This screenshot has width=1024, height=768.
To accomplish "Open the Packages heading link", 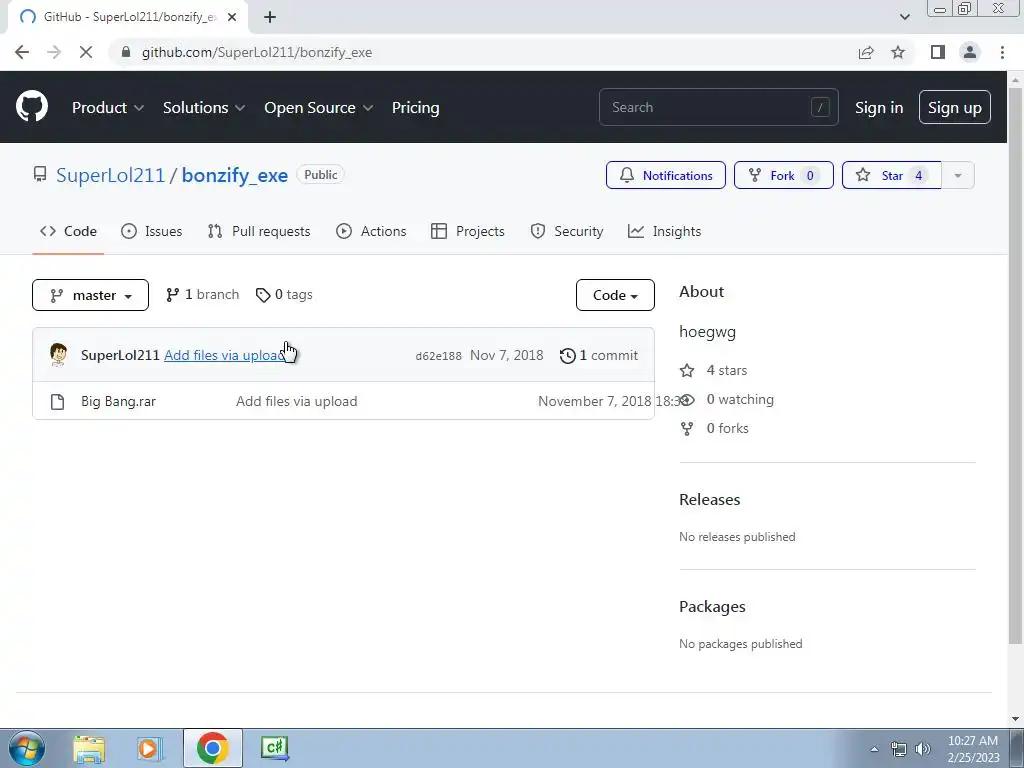I will coord(712,607).
